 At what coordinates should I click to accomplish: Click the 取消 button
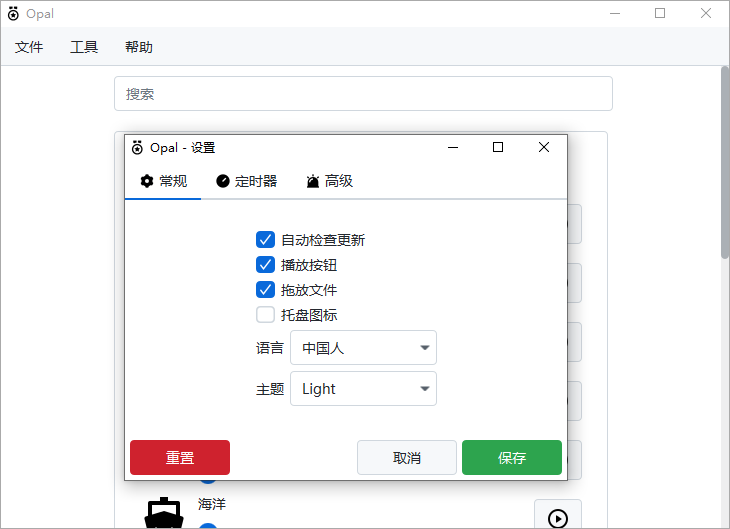click(406, 458)
